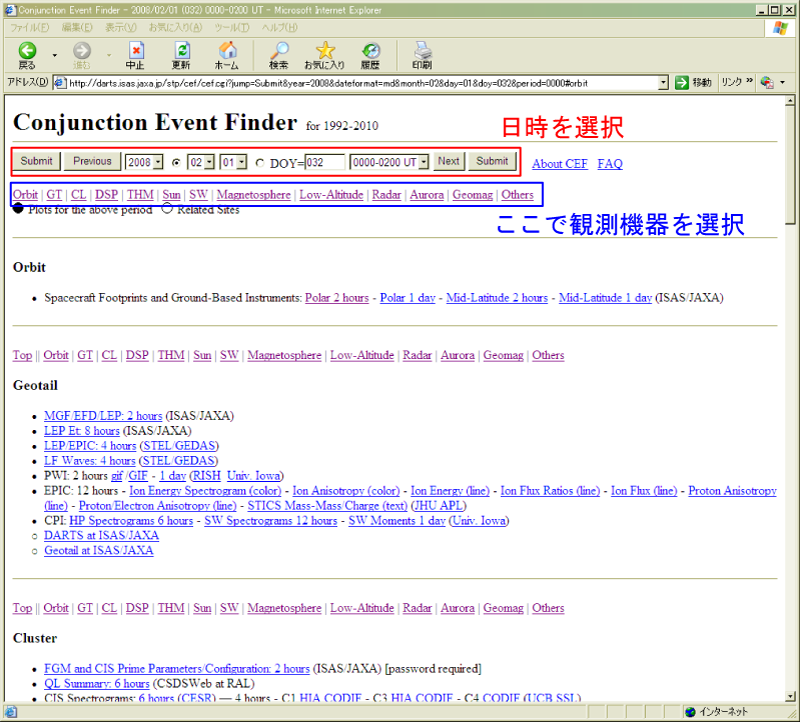Screen dimensions: 800x722
Task: Open the お気に入り(A) menu
Action: [176, 28]
